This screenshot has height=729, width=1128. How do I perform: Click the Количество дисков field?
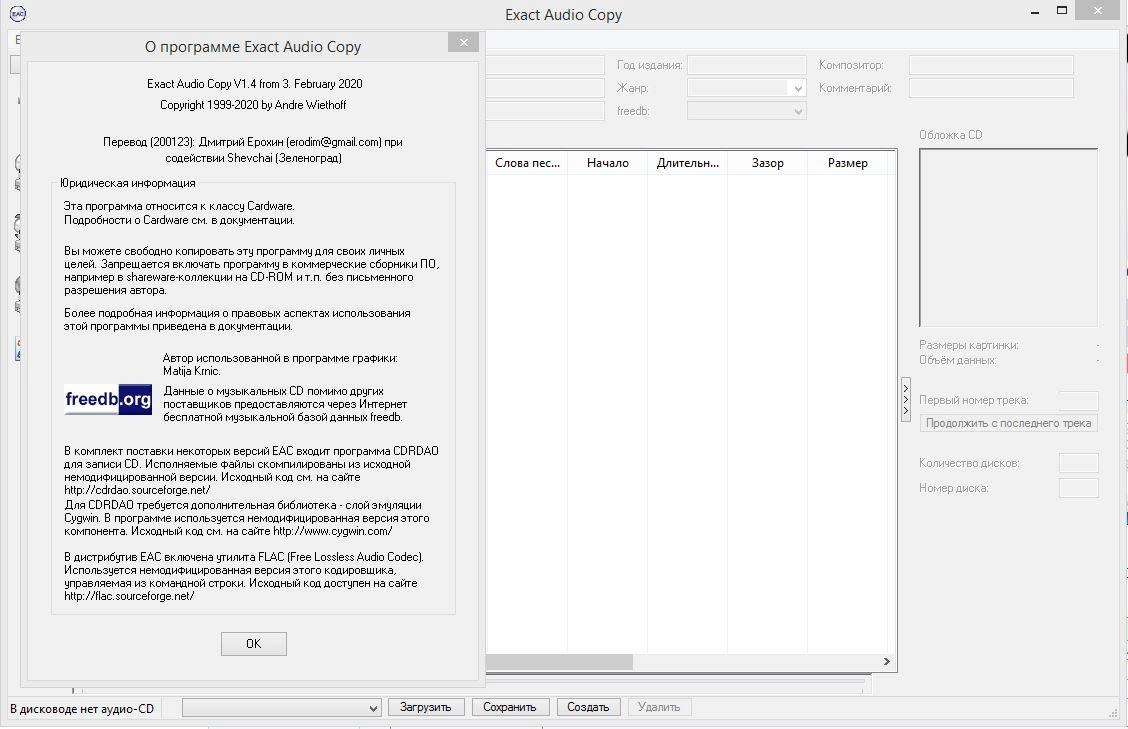pos(1078,463)
